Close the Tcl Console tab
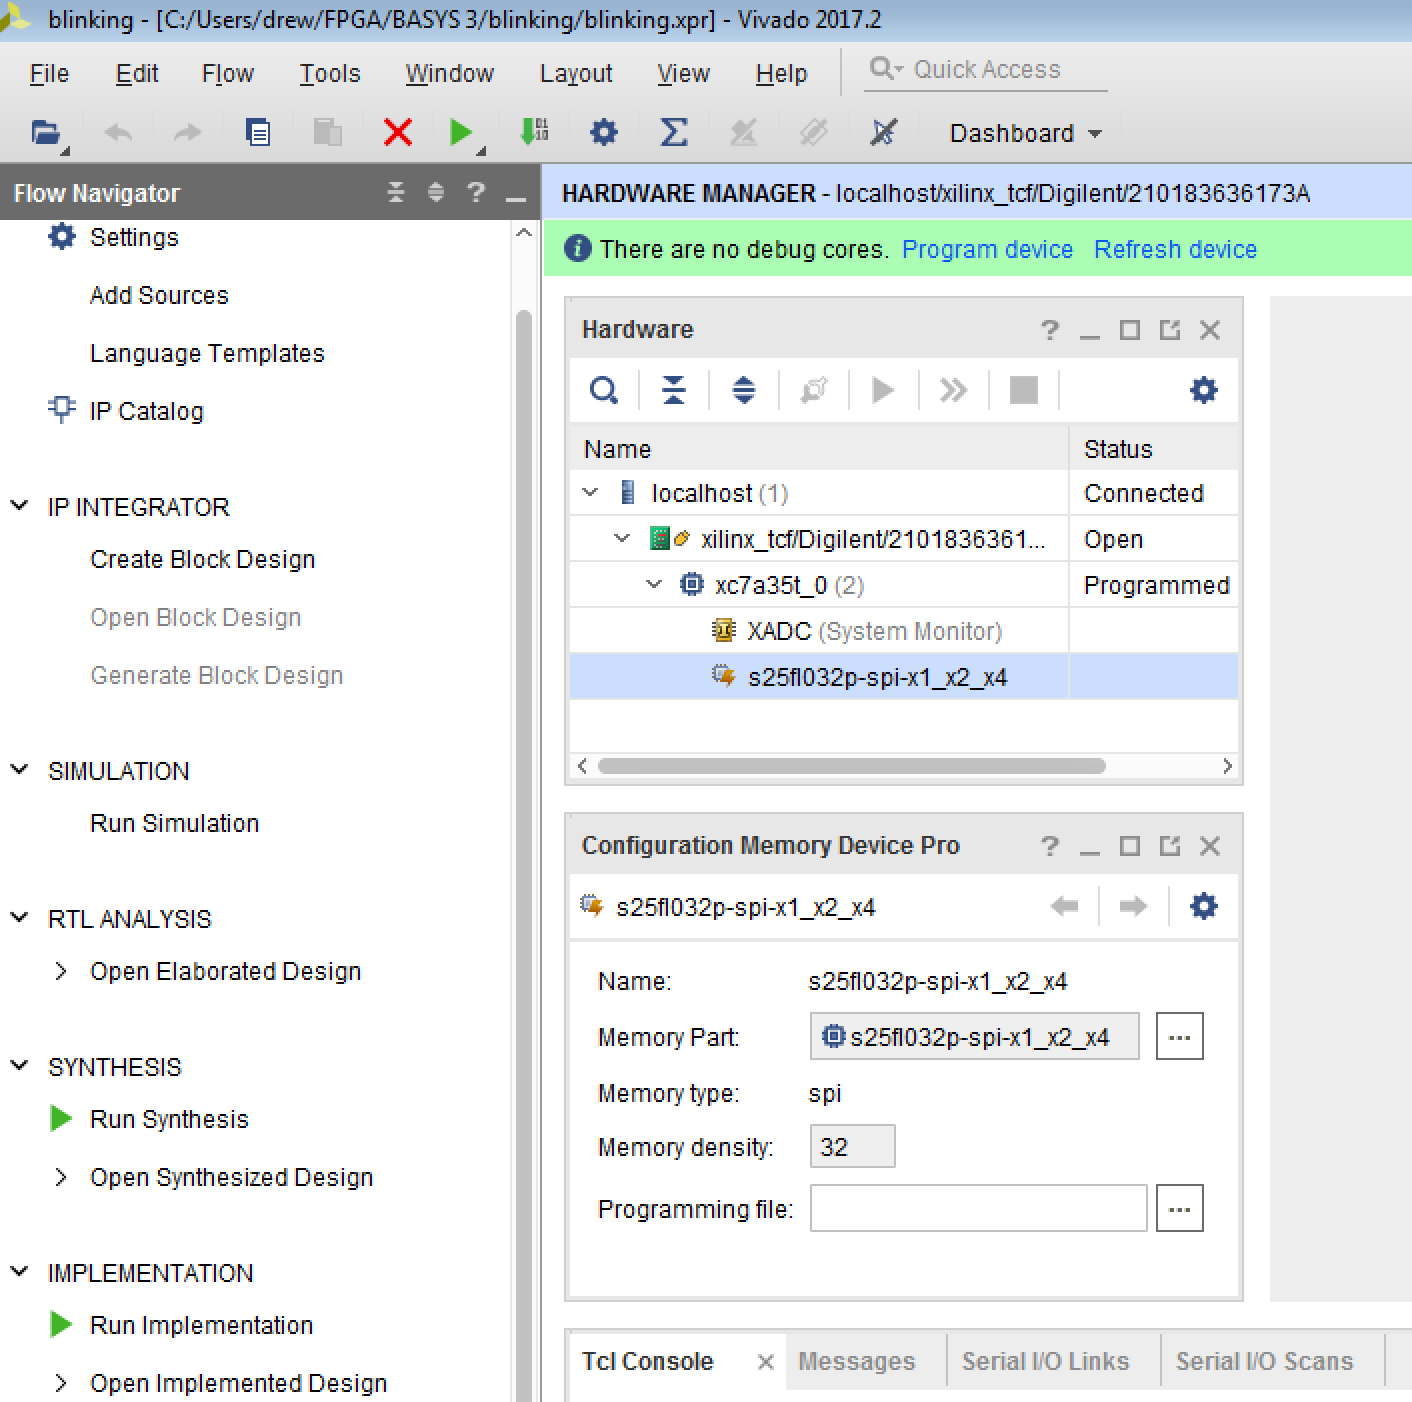 [765, 1361]
